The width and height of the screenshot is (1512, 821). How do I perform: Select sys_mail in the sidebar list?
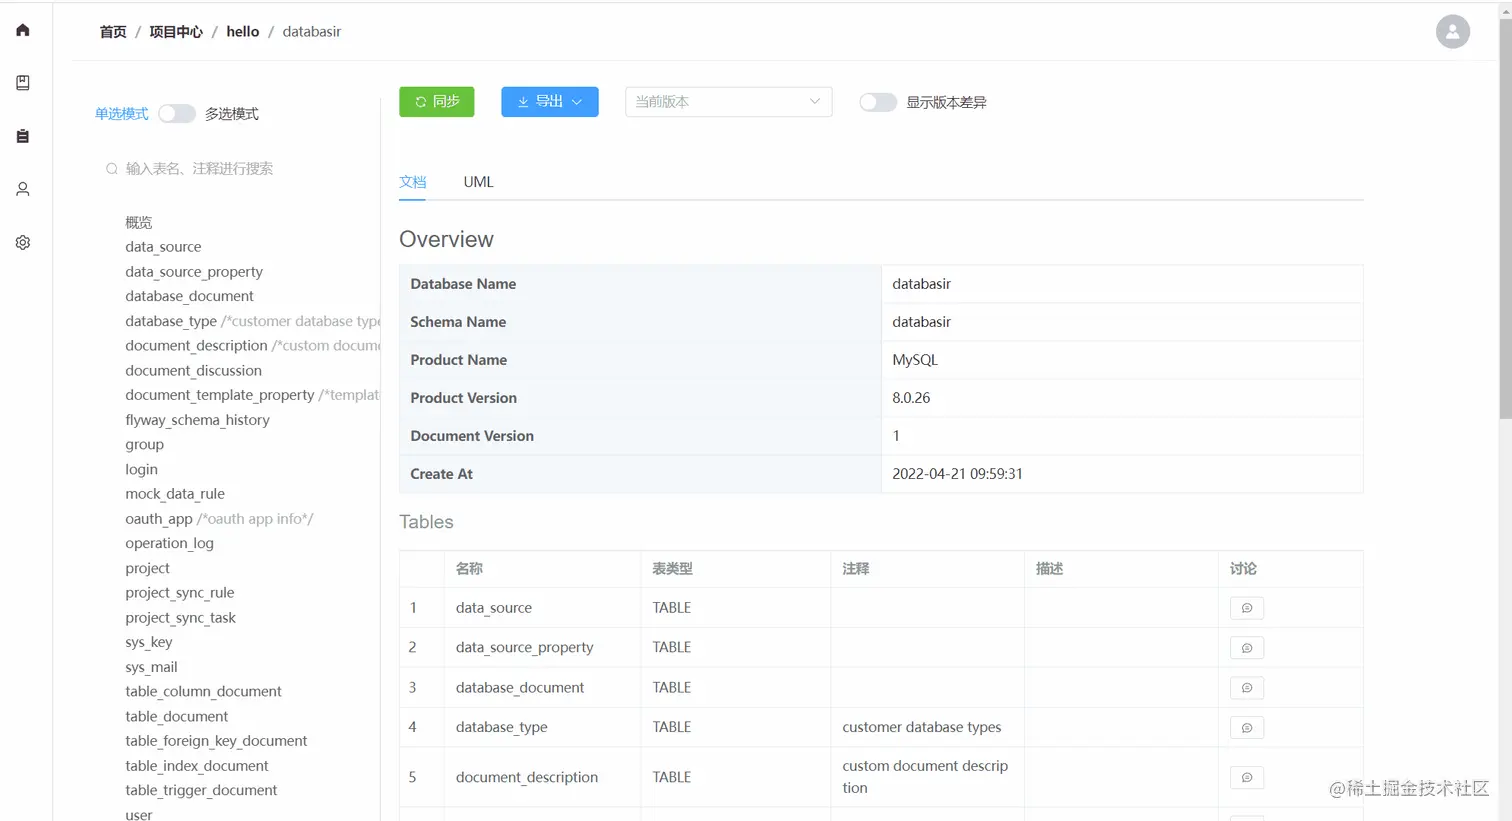(151, 668)
